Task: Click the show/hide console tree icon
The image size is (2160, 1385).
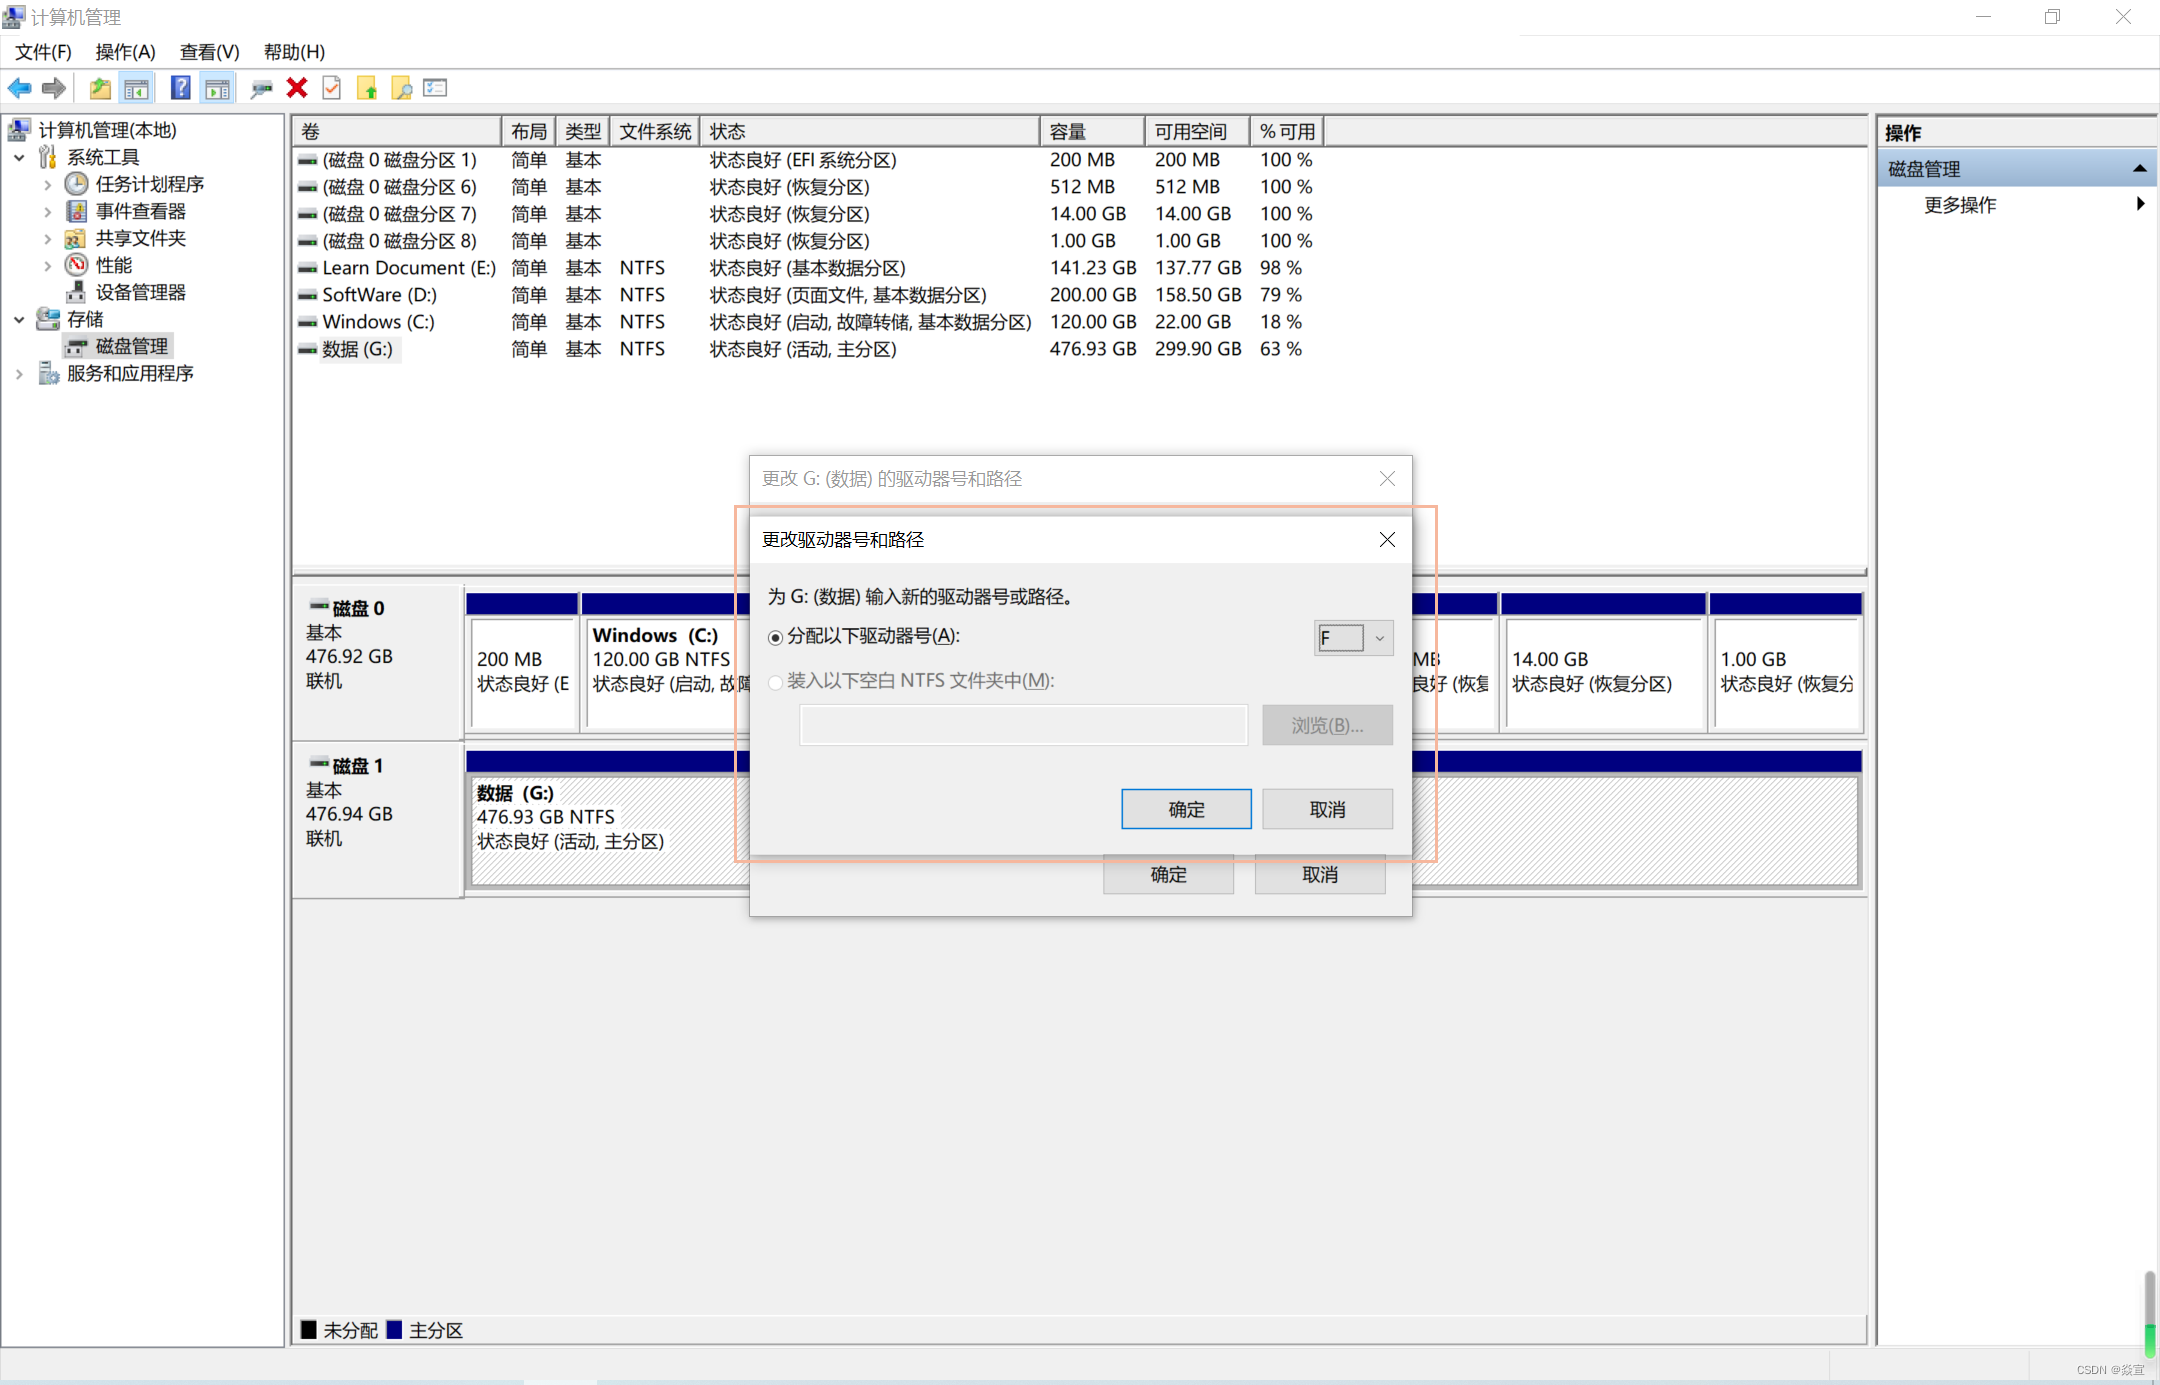Action: click(x=137, y=88)
